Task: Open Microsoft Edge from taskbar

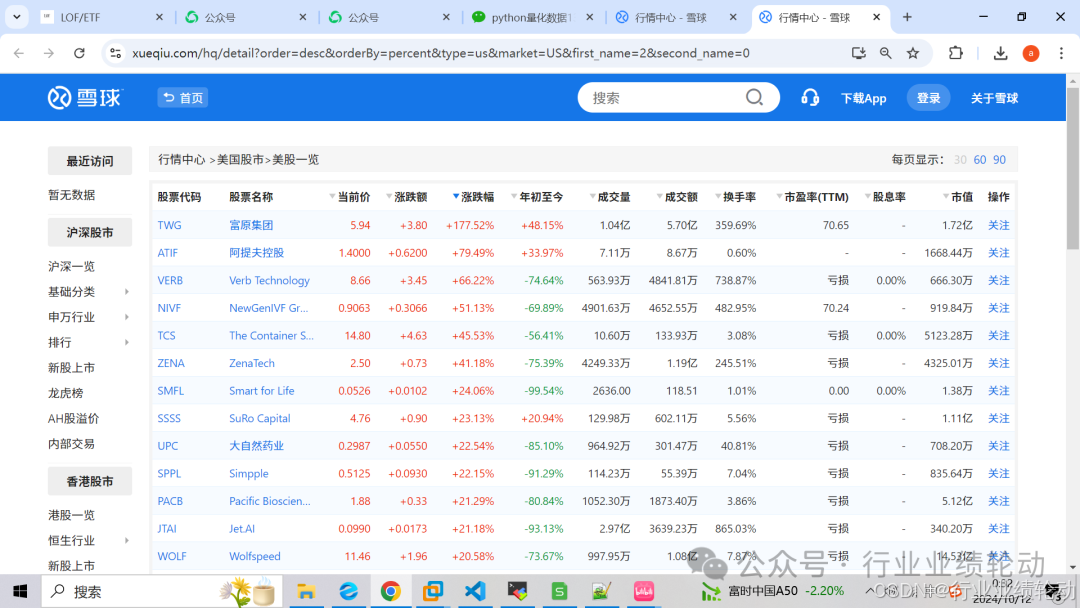Action: 349,591
